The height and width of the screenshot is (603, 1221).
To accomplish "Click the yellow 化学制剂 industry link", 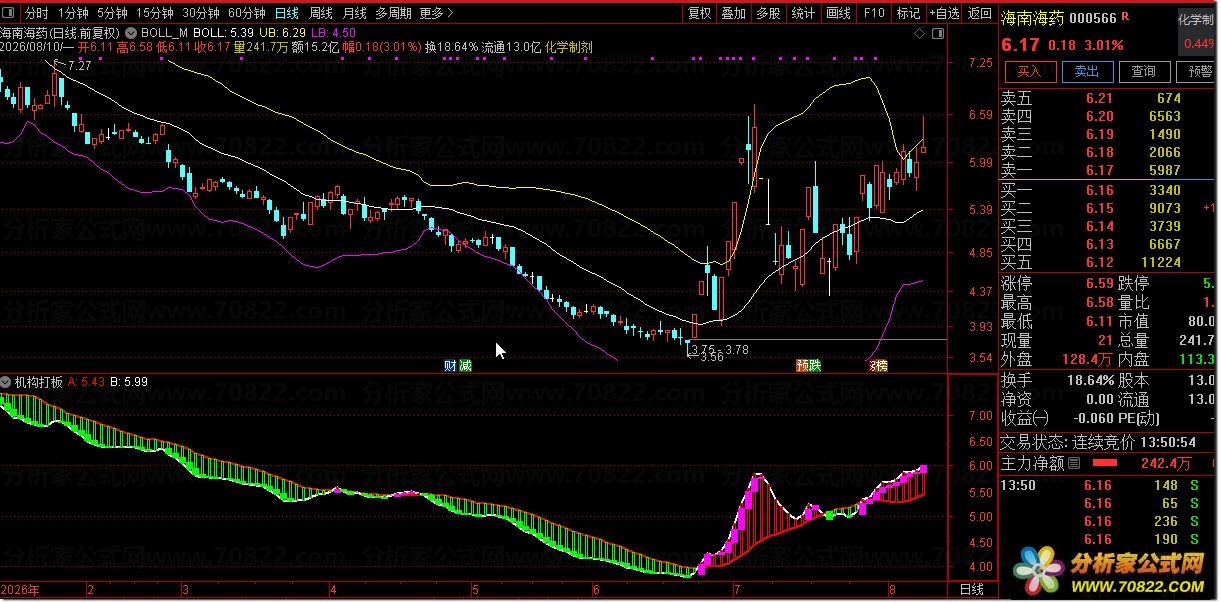I will [569, 47].
